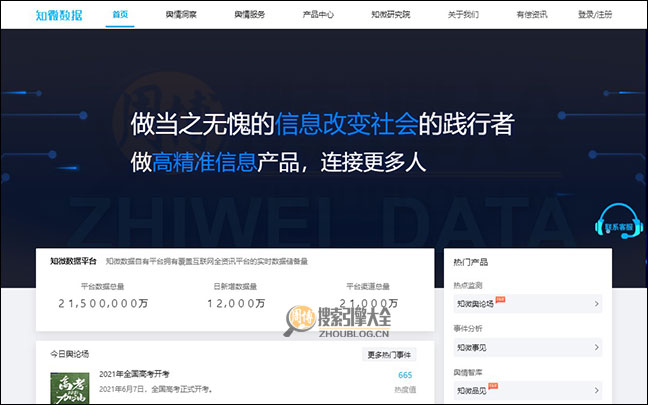Click the red badge beside 知微舆论场
The width and height of the screenshot is (648, 405).
500,300
